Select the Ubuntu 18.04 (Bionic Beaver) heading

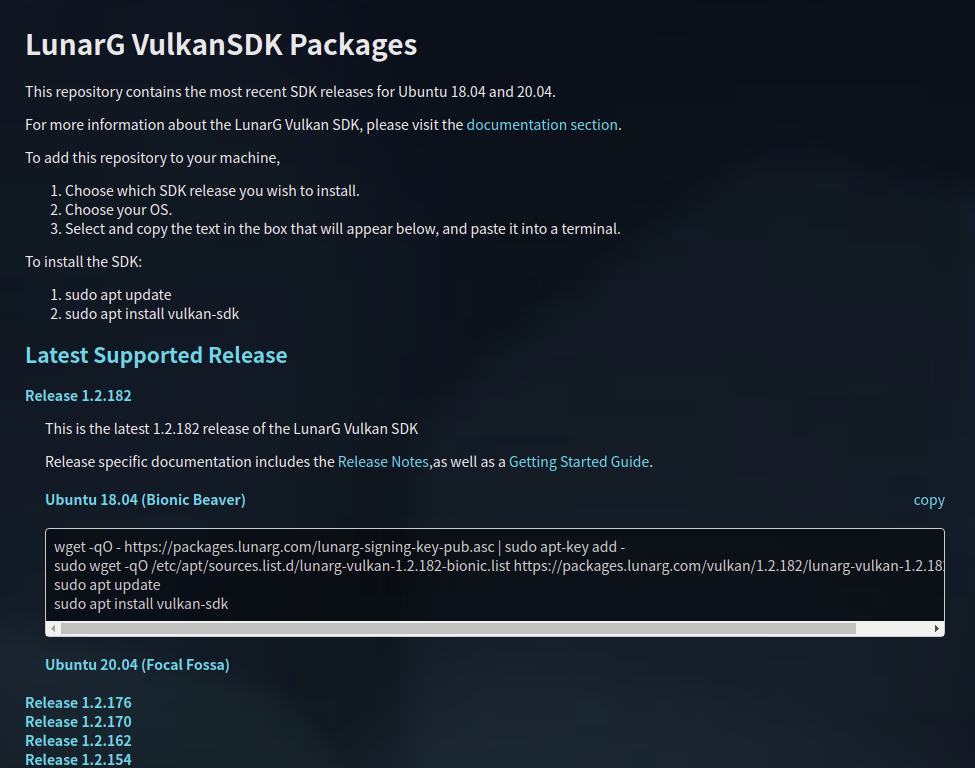(x=144, y=499)
